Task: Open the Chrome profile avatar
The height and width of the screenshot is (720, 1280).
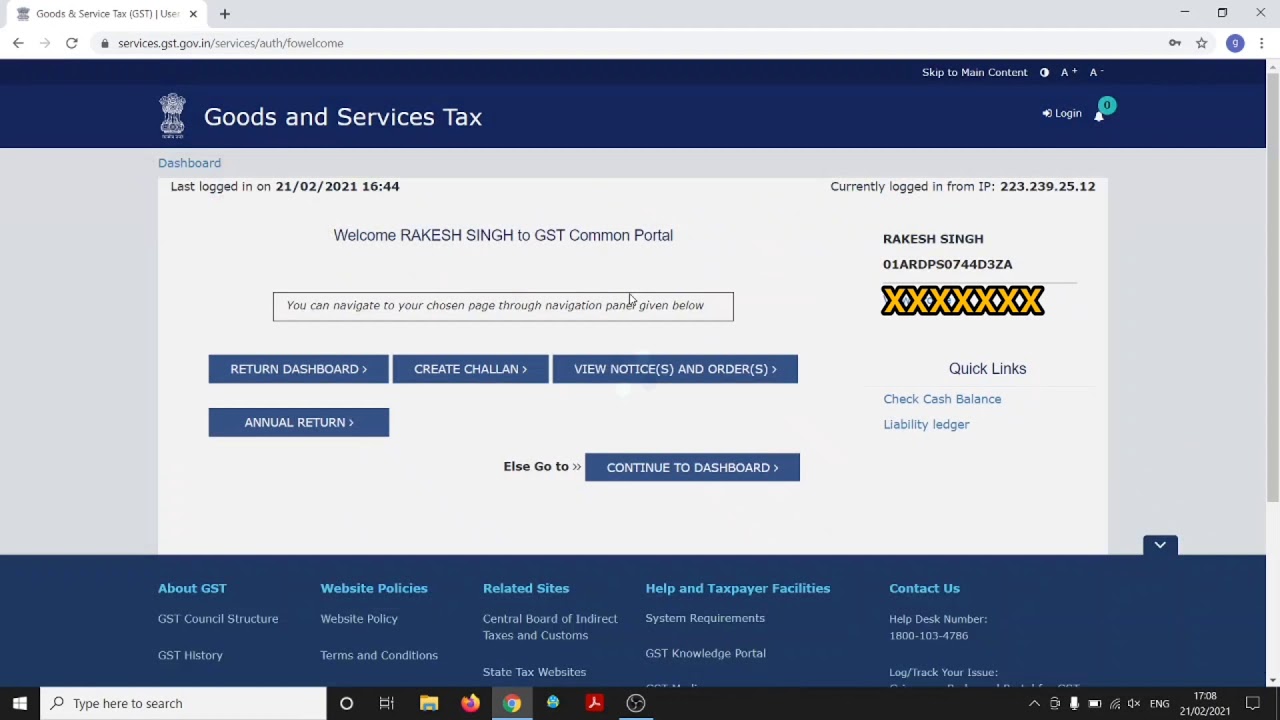Action: point(1235,43)
